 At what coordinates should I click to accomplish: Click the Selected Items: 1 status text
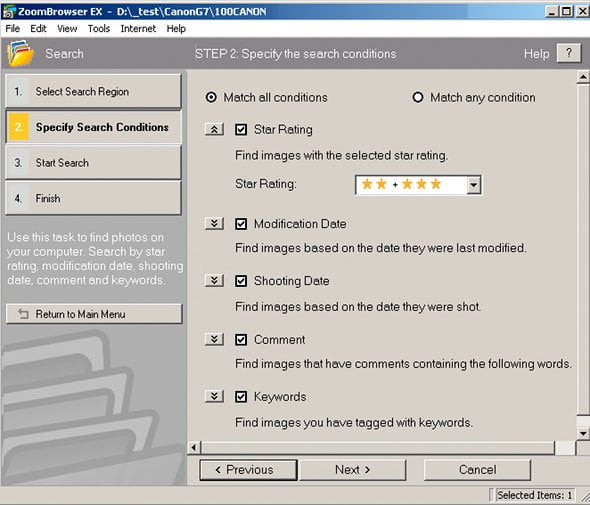coord(534,495)
